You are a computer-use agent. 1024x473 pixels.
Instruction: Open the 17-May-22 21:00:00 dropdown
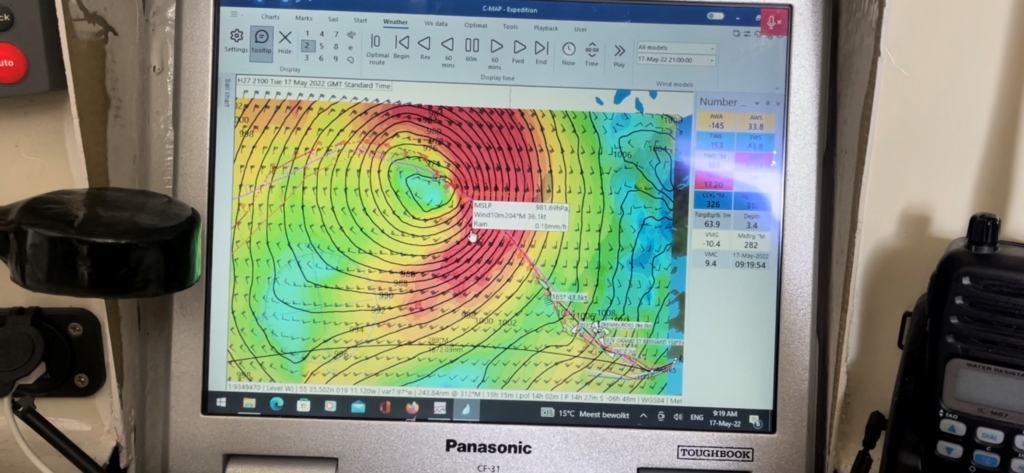click(676, 59)
